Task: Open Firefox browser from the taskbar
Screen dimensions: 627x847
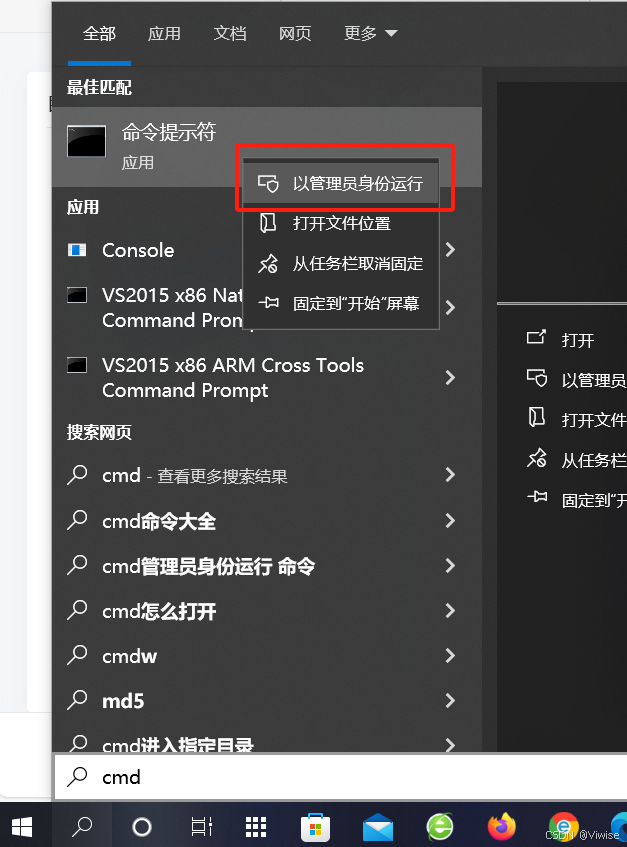Action: (502, 826)
